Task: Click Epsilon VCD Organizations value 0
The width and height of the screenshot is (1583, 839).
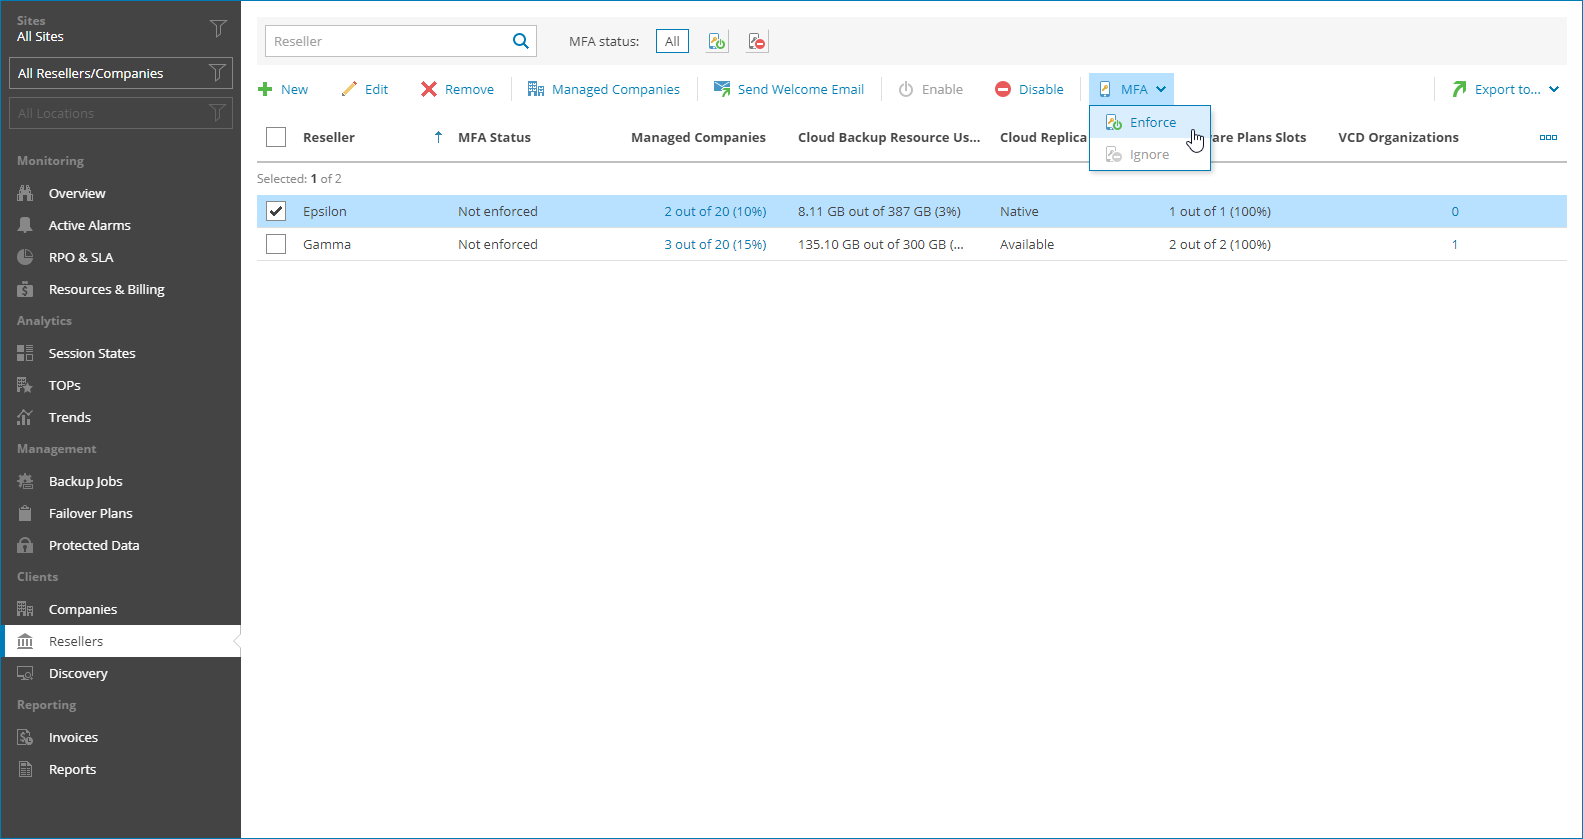Action: coord(1455,211)
